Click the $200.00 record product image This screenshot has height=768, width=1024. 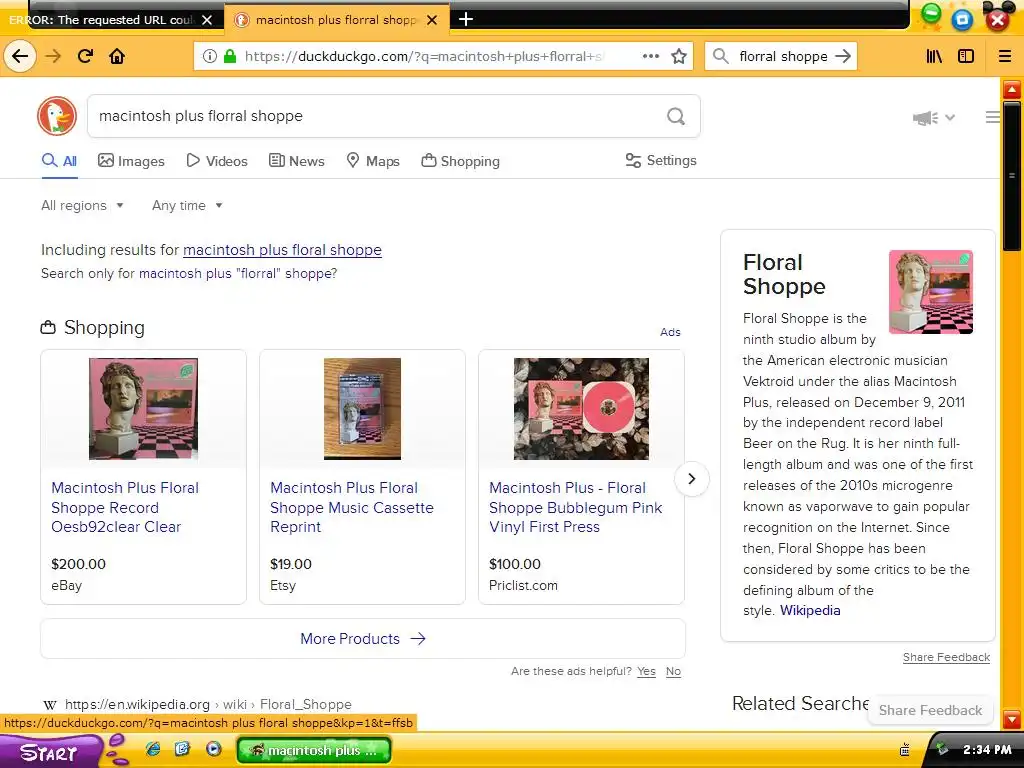[x=143, y=409]
